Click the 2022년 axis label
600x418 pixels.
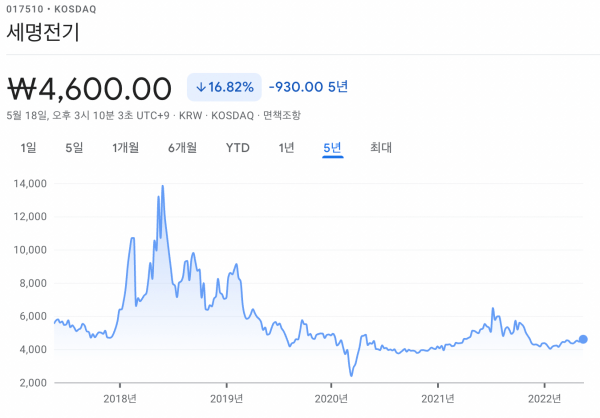coord(545,399)
